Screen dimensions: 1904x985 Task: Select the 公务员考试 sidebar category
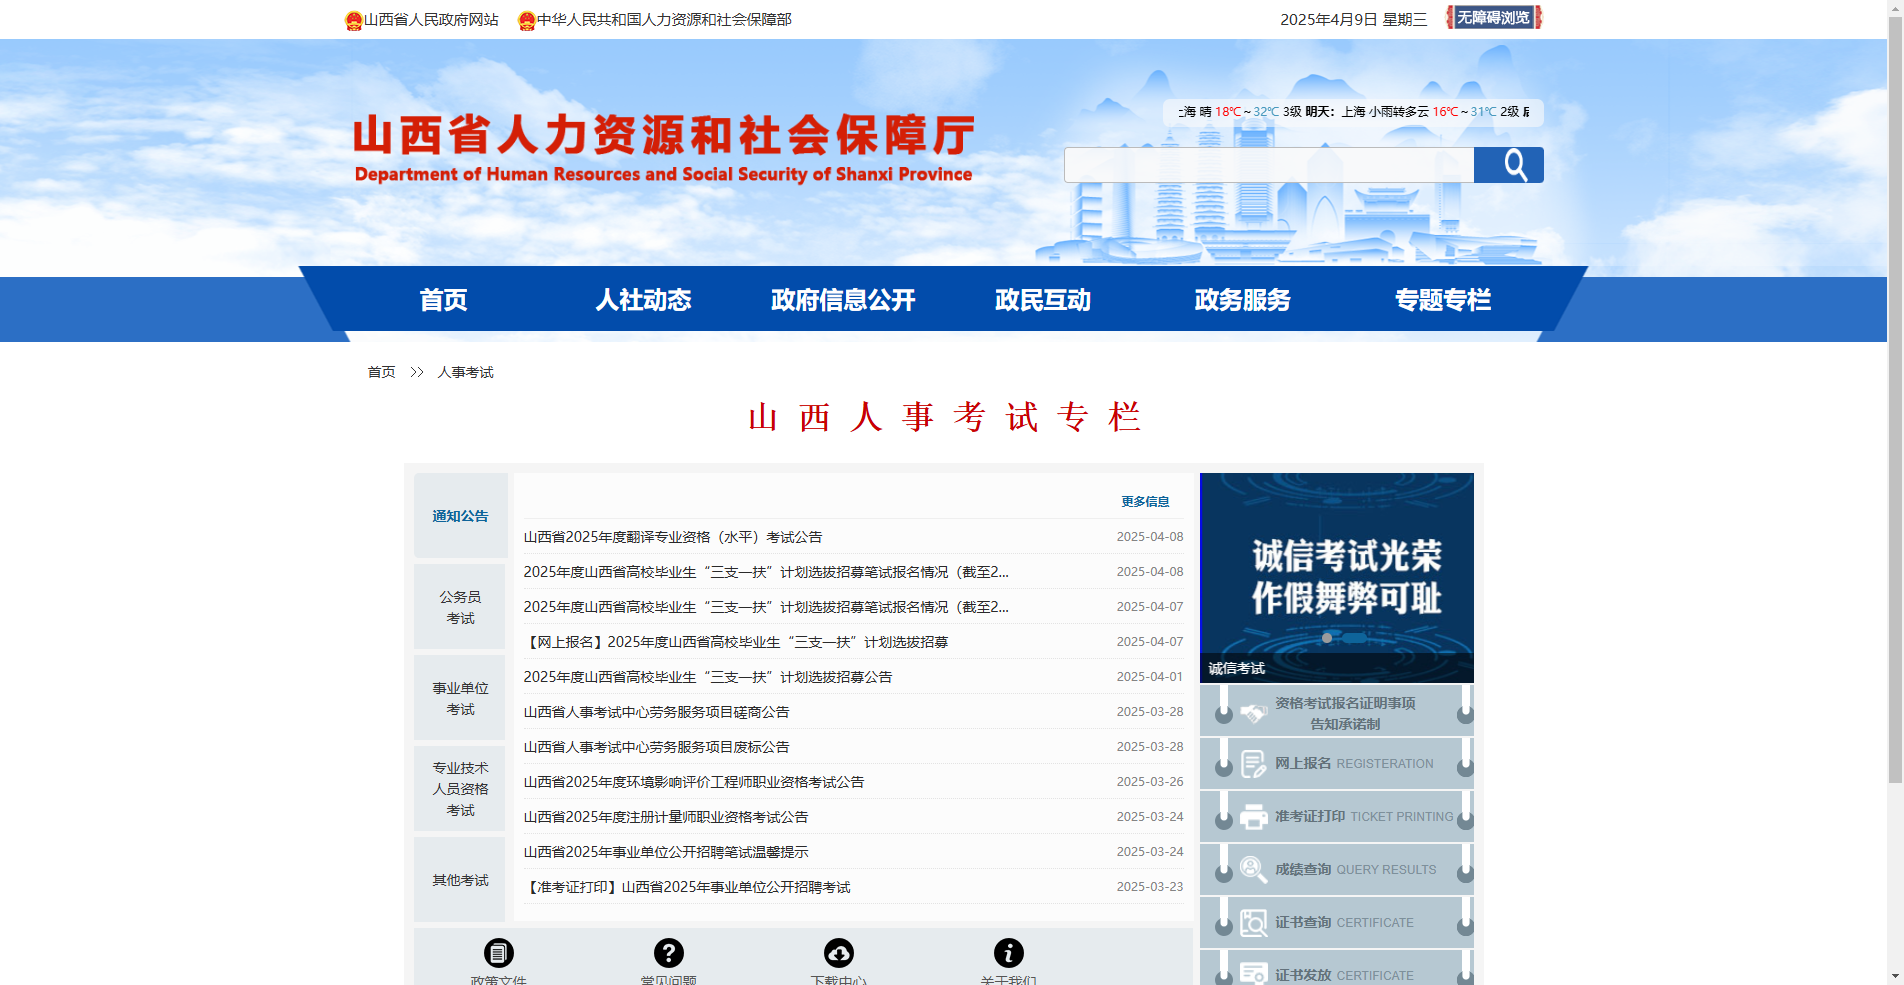click(459, 606)
